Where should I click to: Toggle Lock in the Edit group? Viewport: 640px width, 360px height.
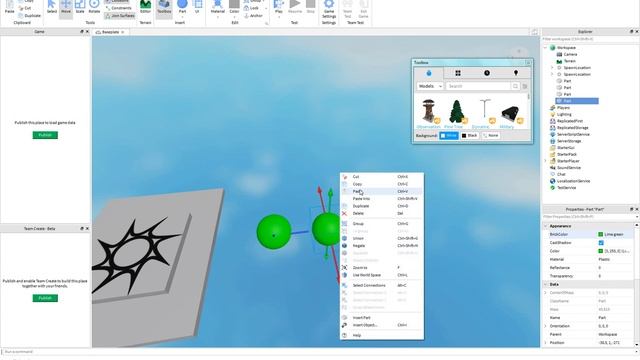[x=251, y=8]
